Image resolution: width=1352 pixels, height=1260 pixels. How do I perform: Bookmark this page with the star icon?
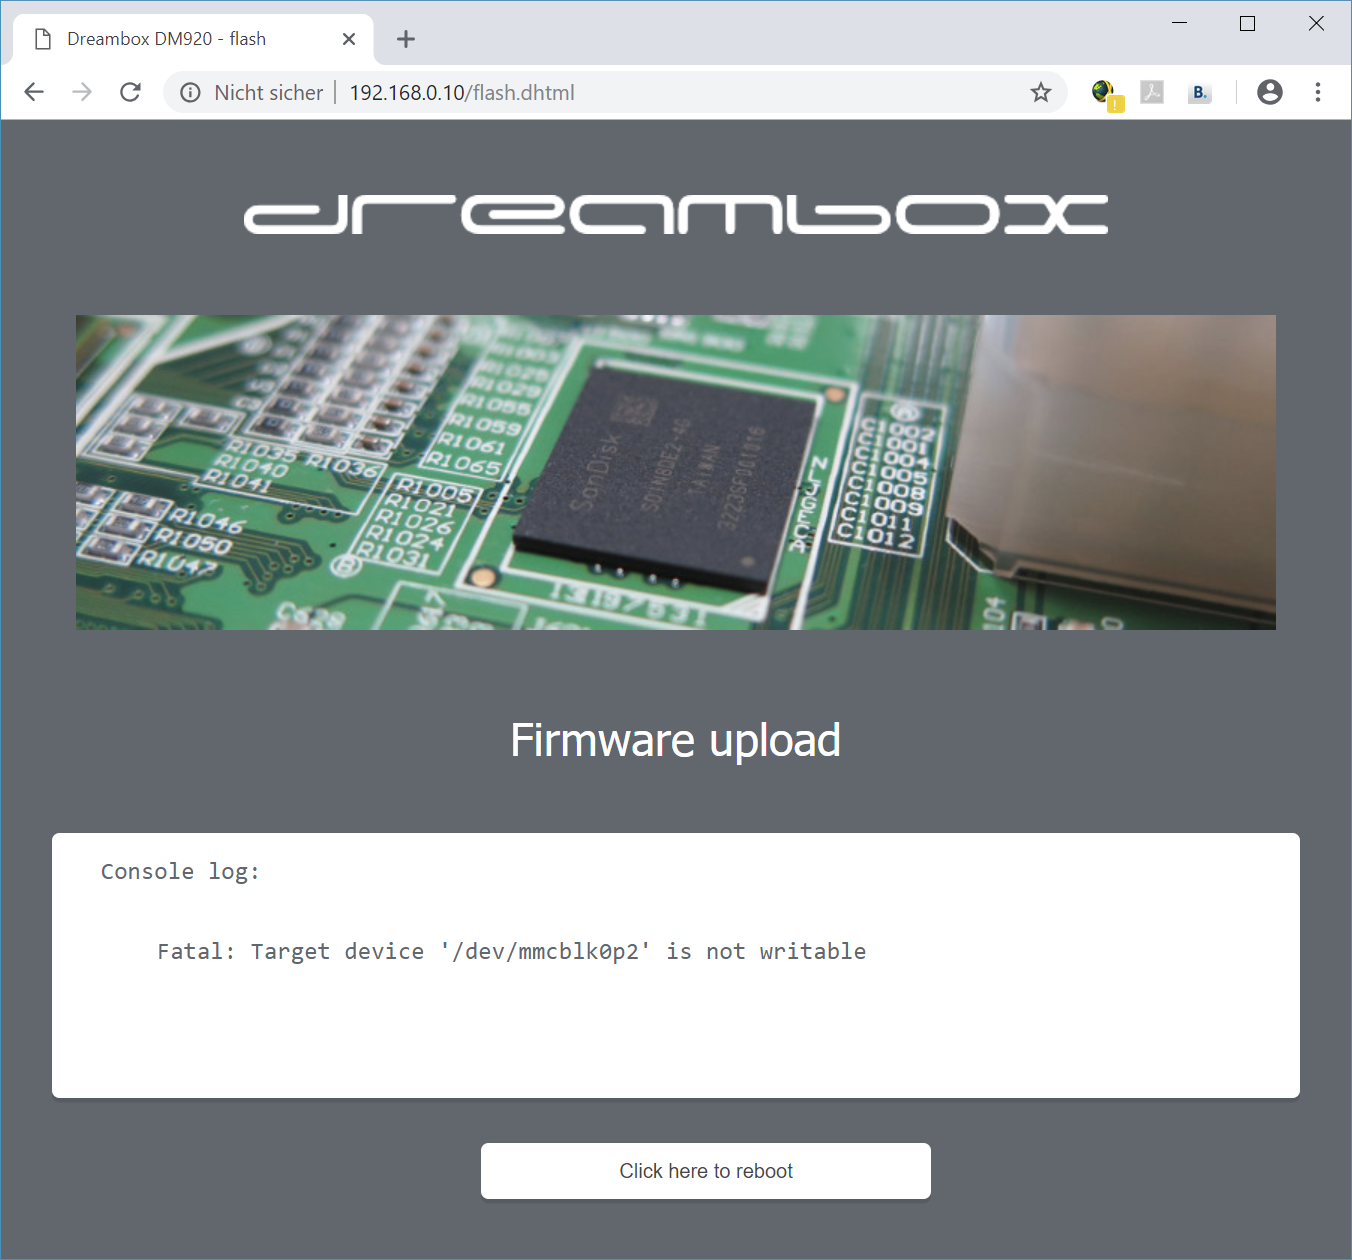pos(1041,93)
